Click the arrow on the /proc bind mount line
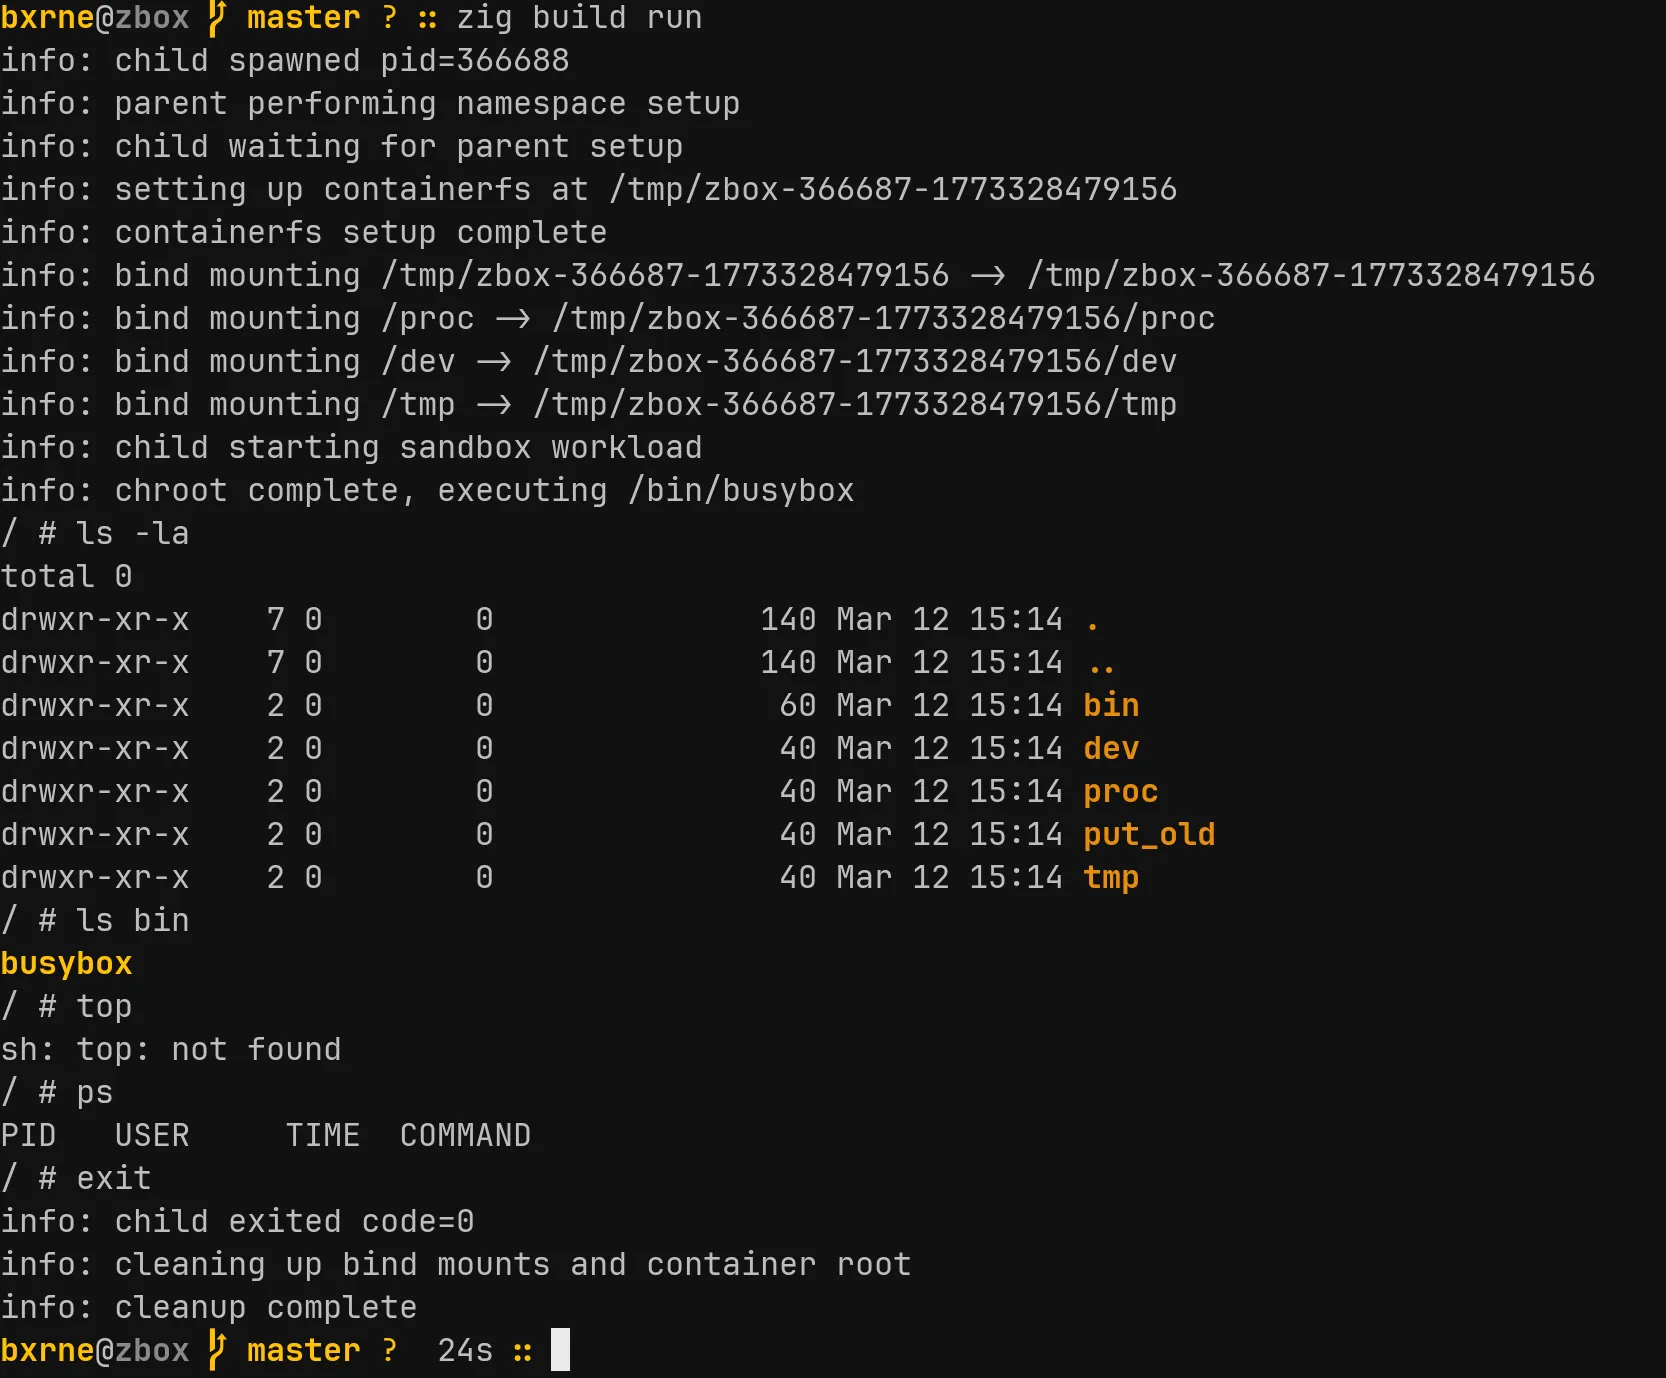The height and width of the screenshot is (1378, 1666). pos(513,319)
